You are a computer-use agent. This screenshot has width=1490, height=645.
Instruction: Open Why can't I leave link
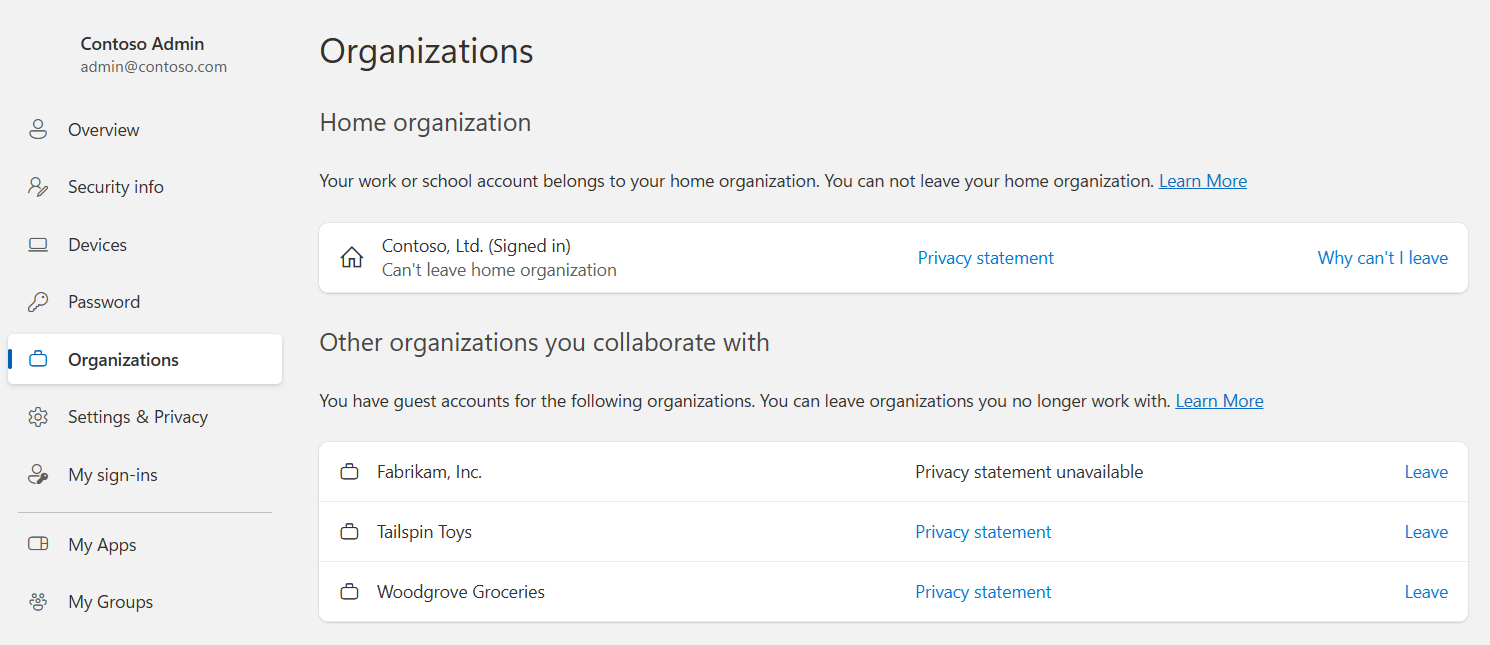click(x=1382, y=257)
